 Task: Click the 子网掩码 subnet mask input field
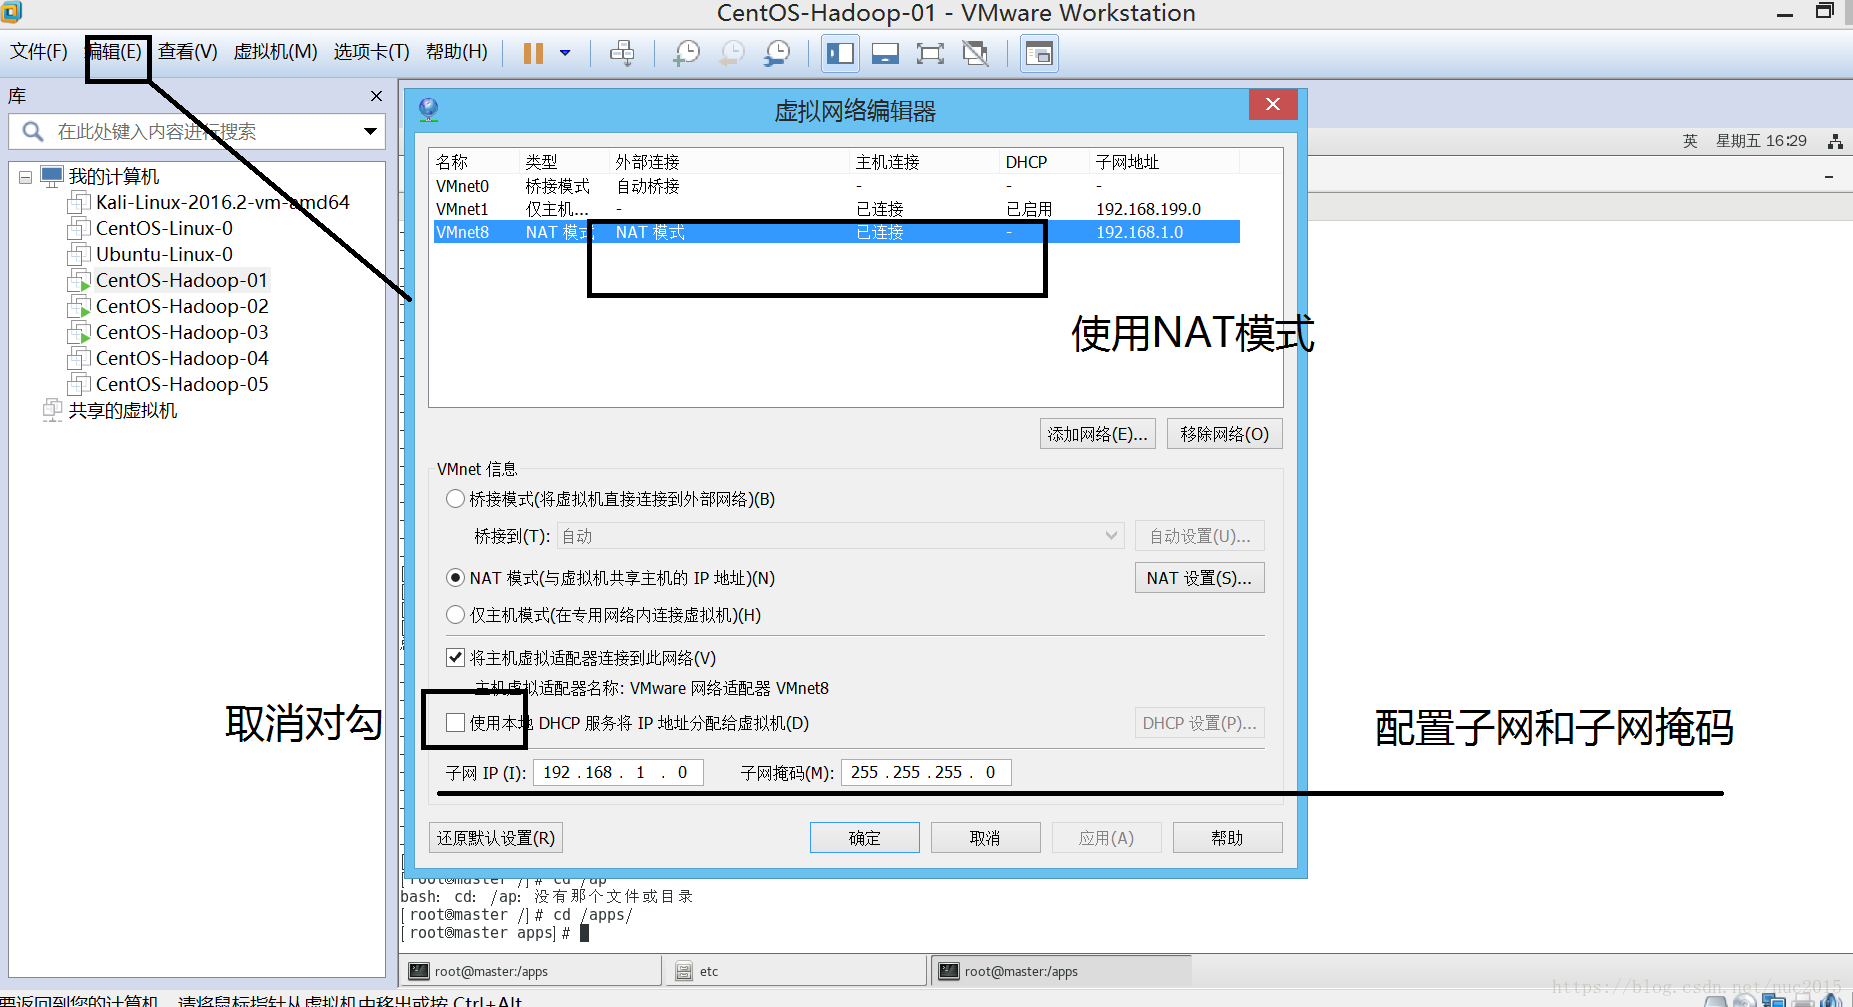926,772
